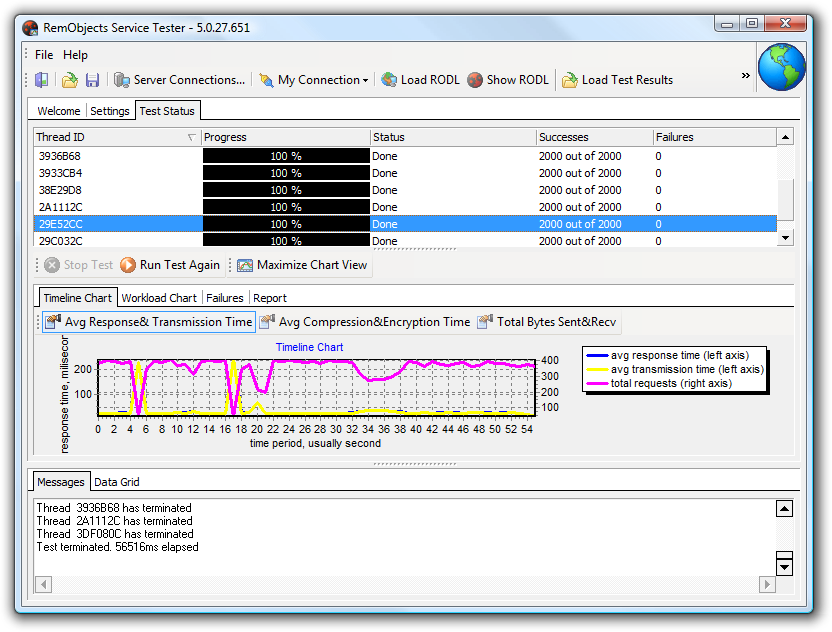Switch to the Welcome tab
Image resolution: width=832 pixels, height=632 pixels.
pyautogui.click(x=58, y=111)
